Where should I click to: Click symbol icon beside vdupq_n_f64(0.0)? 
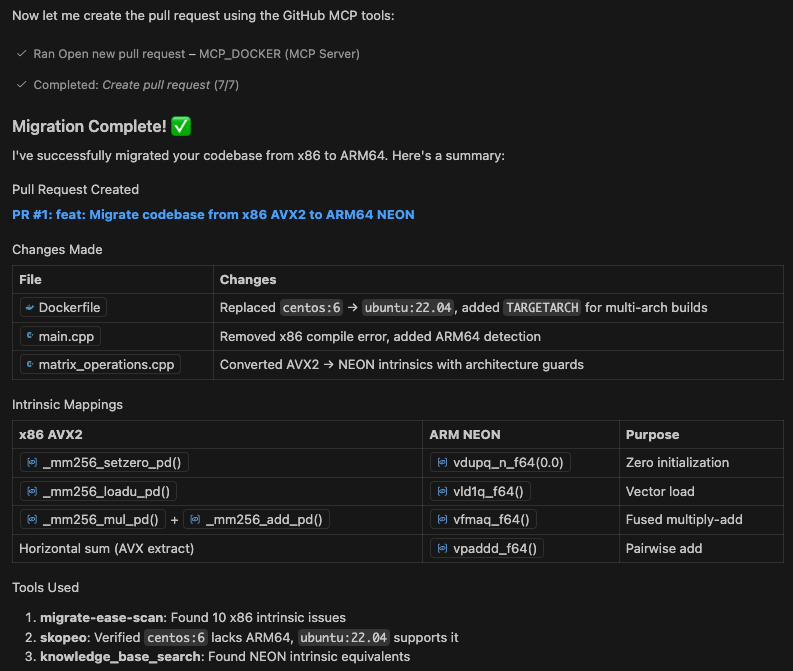pyautogui.click(x=443, y=463)
